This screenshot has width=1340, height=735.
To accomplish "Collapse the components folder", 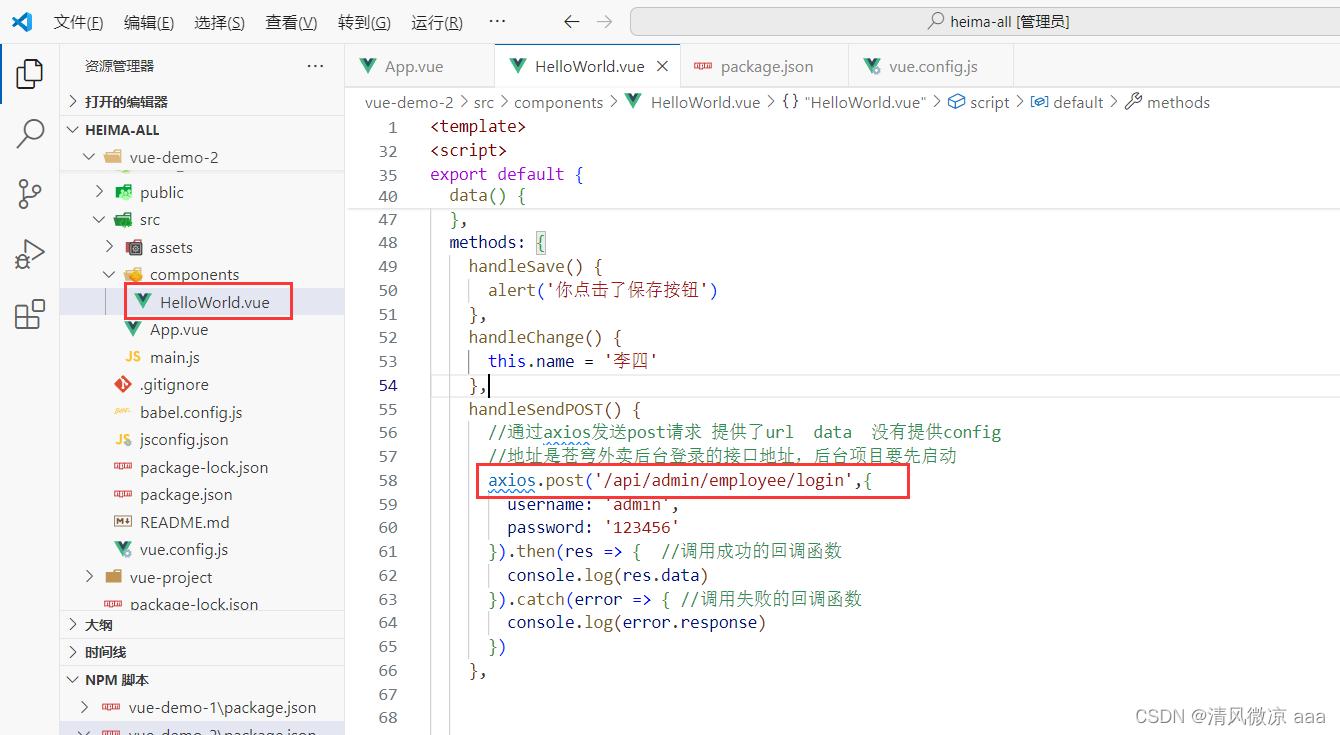I will click(202, 274).
